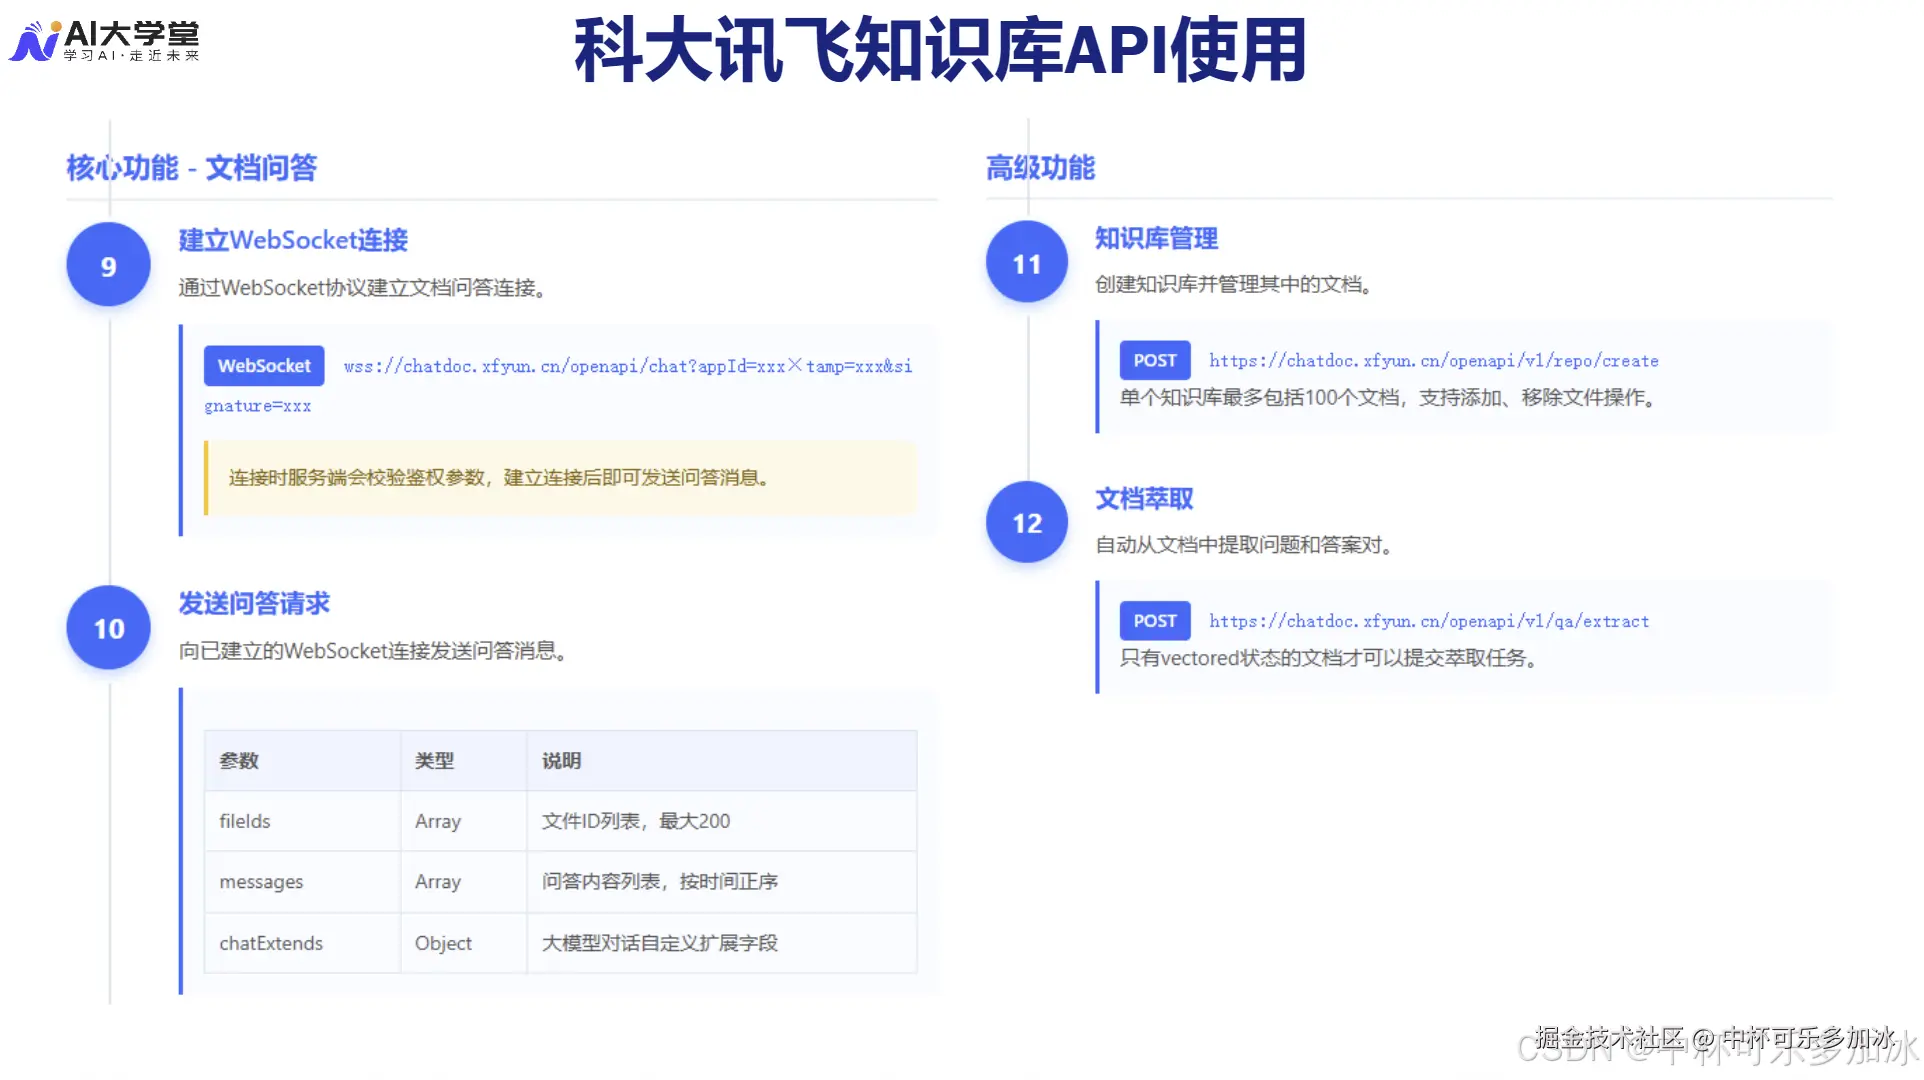The image size is (1924, 1080).
Task: Click the WebSocket protocol badge
Action: pos(263,365)
